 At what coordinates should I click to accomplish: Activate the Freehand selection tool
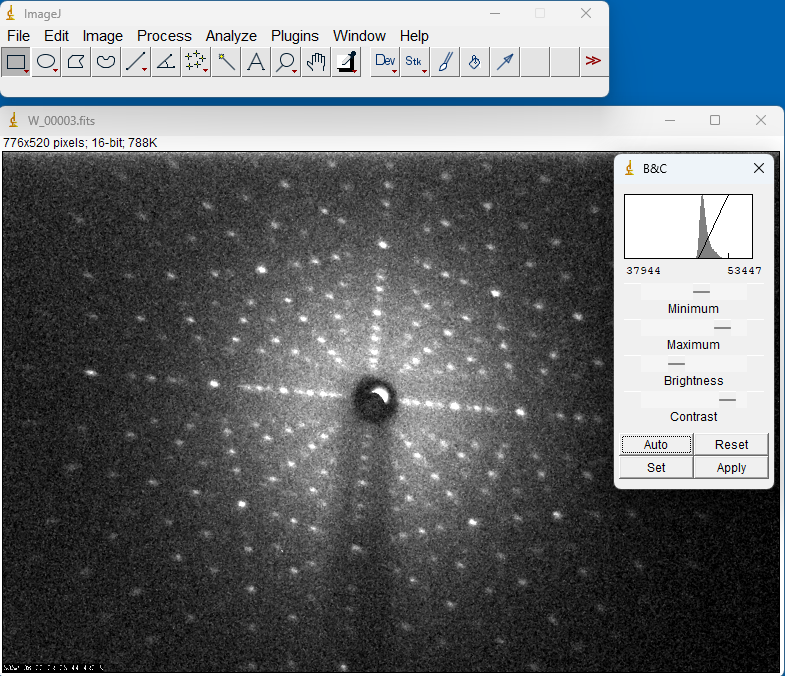coord(106,62)
